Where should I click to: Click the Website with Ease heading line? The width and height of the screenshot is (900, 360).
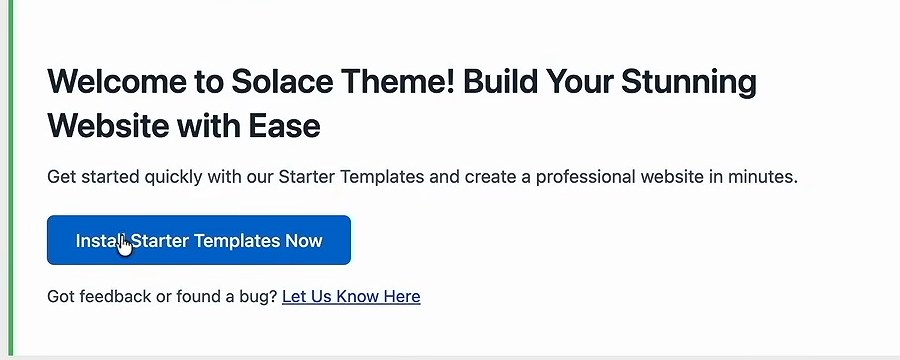click(x=184, y=125)
